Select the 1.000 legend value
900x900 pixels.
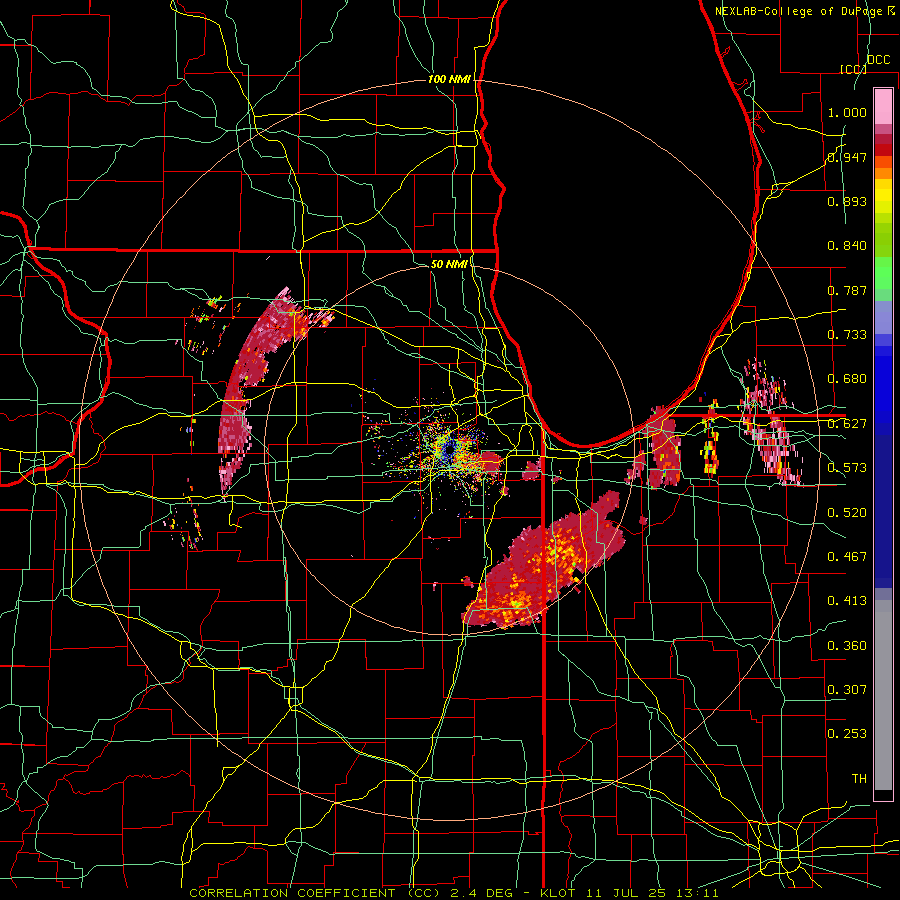coord(847,112)
